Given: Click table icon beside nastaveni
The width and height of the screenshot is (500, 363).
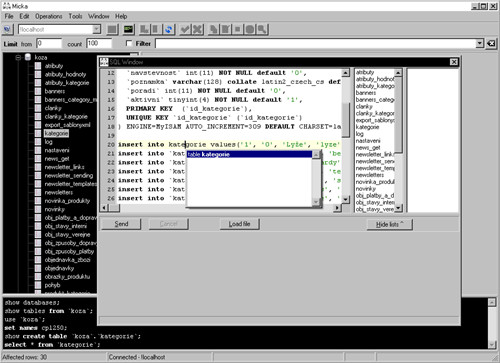Looking at the screenshot, I should pyautogui.click(x=38, y=150).
